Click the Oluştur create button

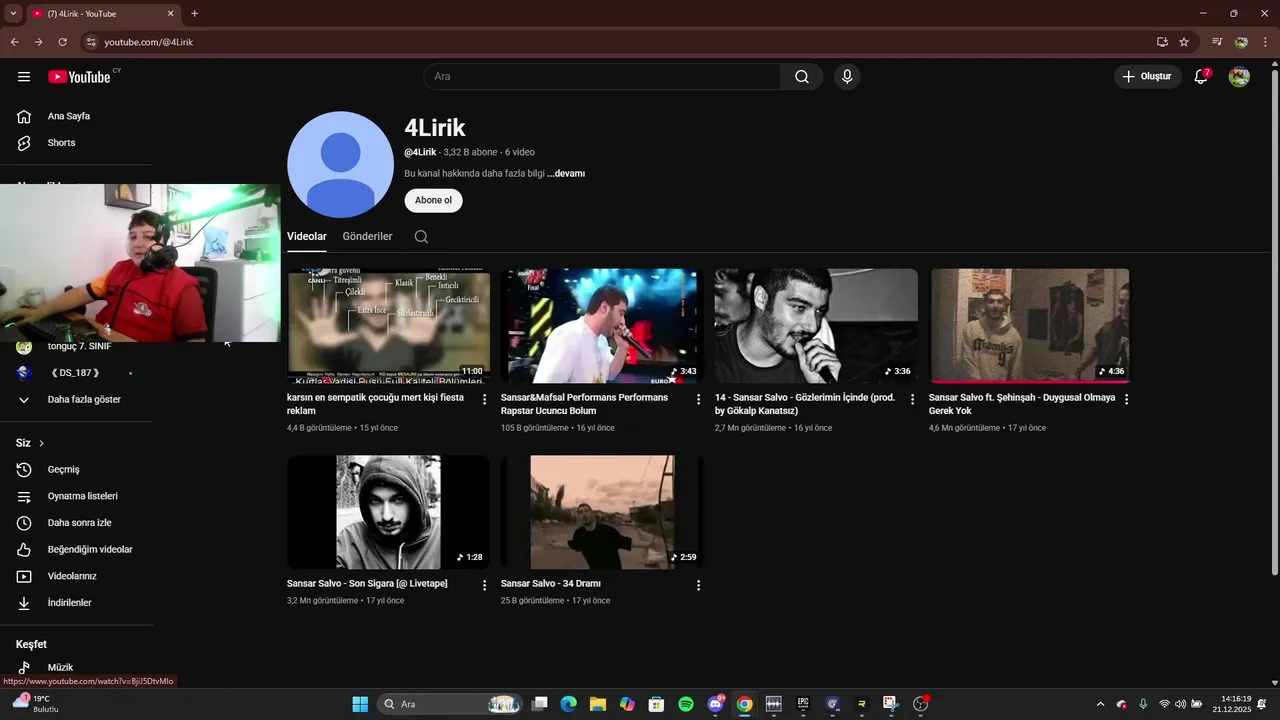click(x=1148, y=77)
